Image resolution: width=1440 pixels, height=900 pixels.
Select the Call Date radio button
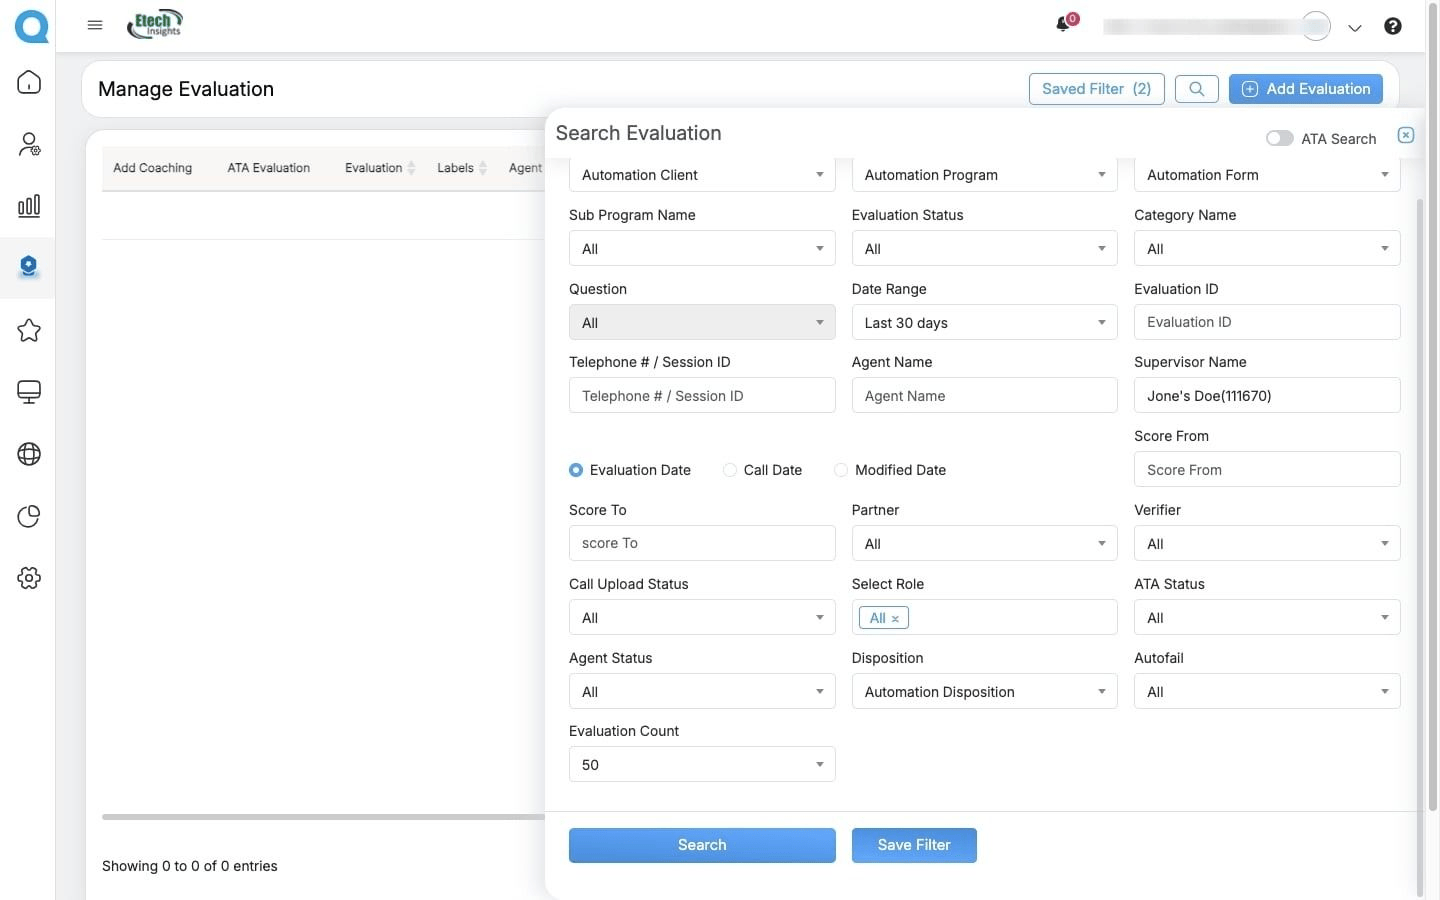[730, 470]
